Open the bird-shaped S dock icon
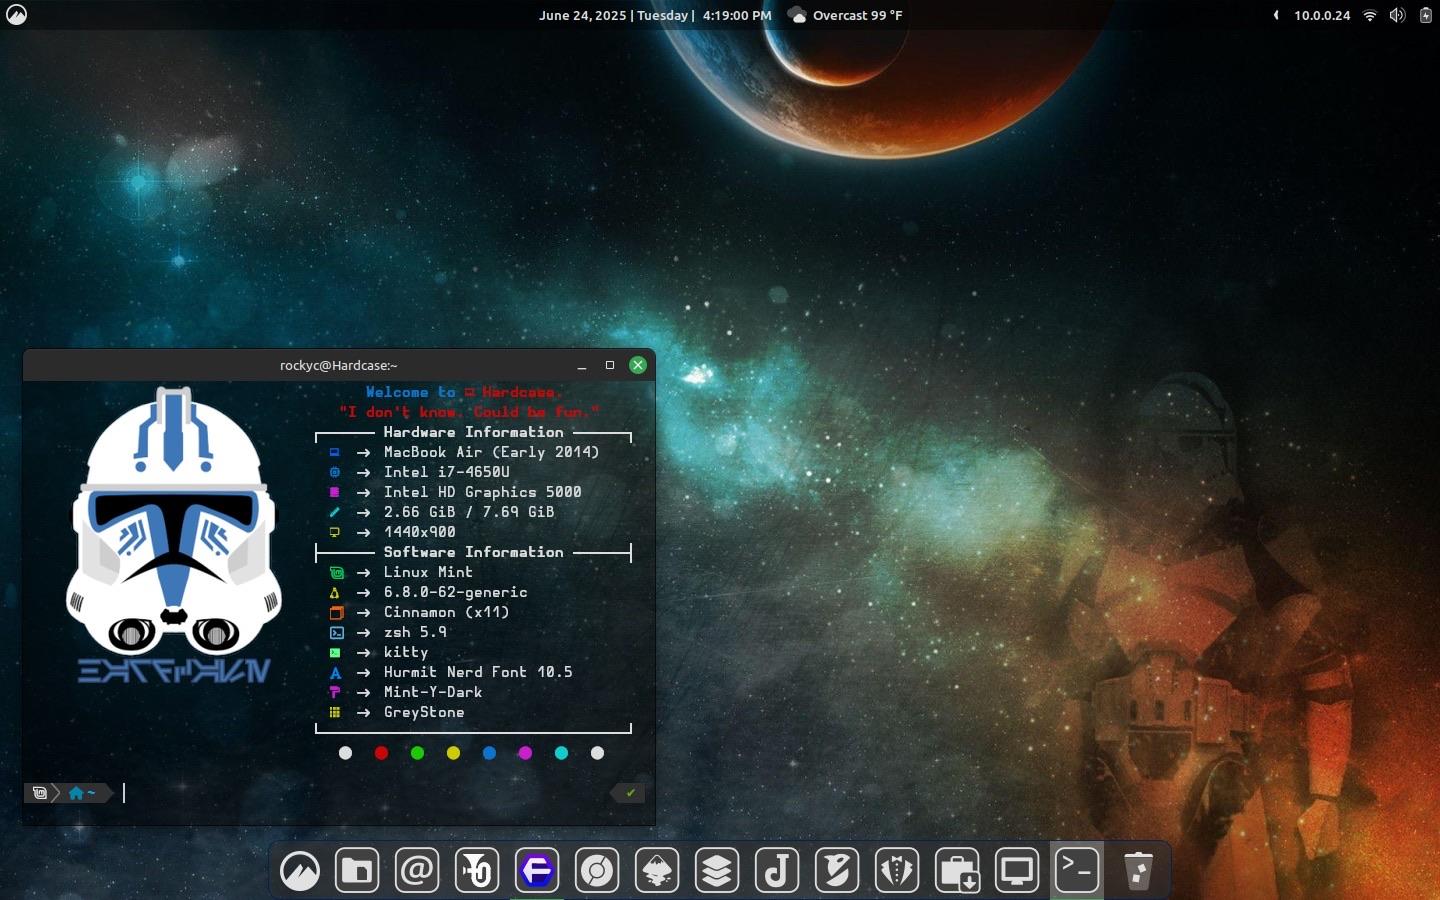The height and width of the screenshot is (900, 1440). (x=837, y=871)
